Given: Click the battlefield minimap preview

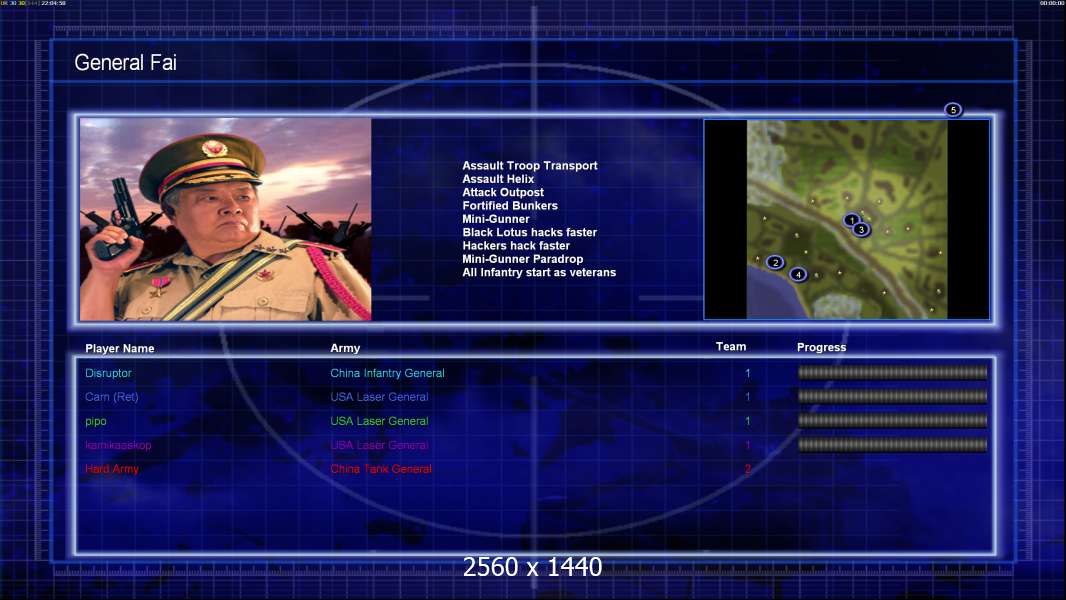Looking at the screenshot, I should click(847, 219).
